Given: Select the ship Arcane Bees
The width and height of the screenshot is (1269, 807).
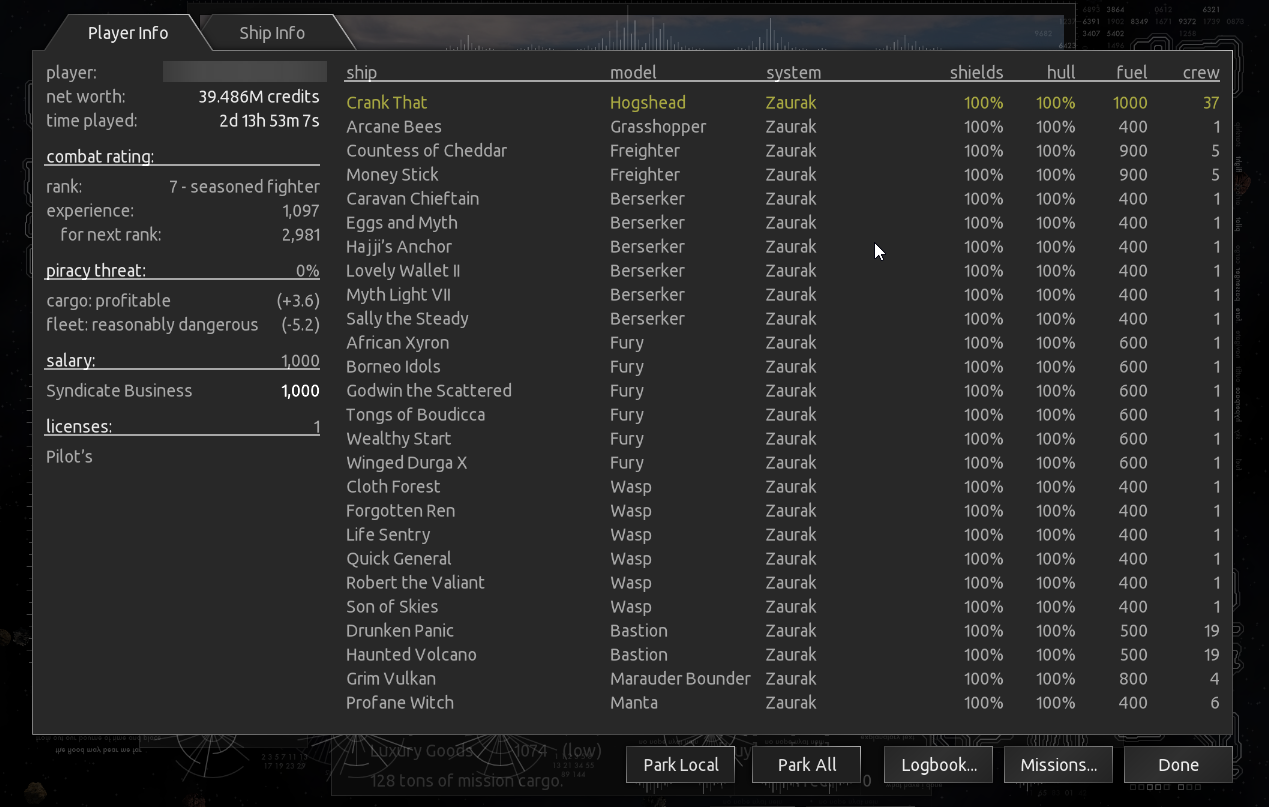Looking at the screenshot, I should 783,127.
